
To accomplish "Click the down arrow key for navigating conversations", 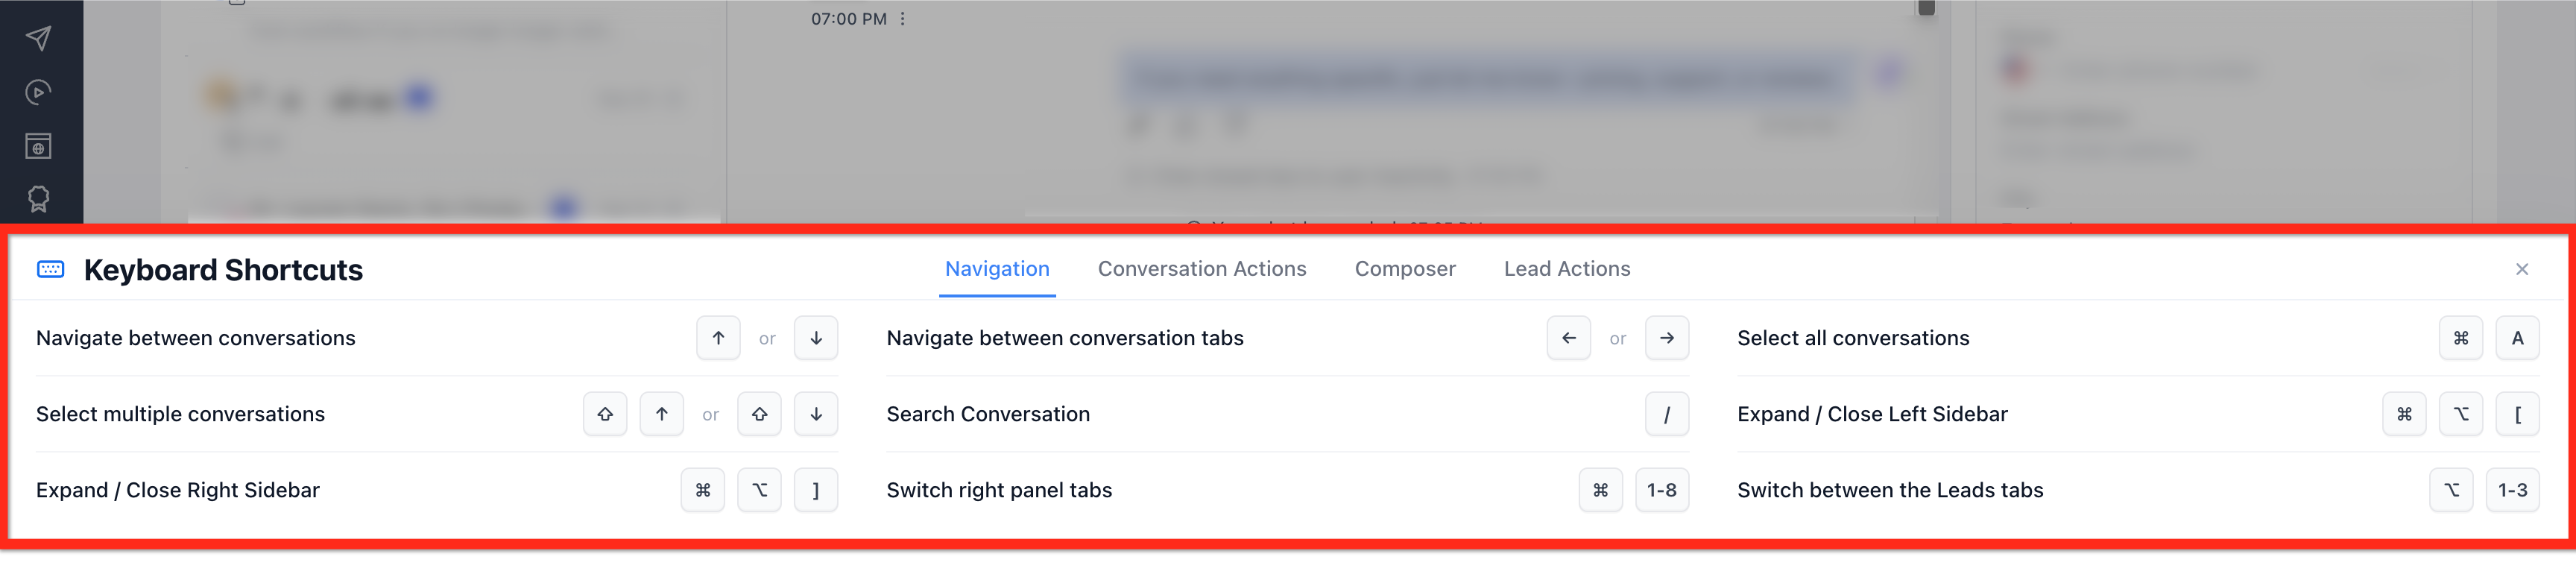I will [816, 338].
